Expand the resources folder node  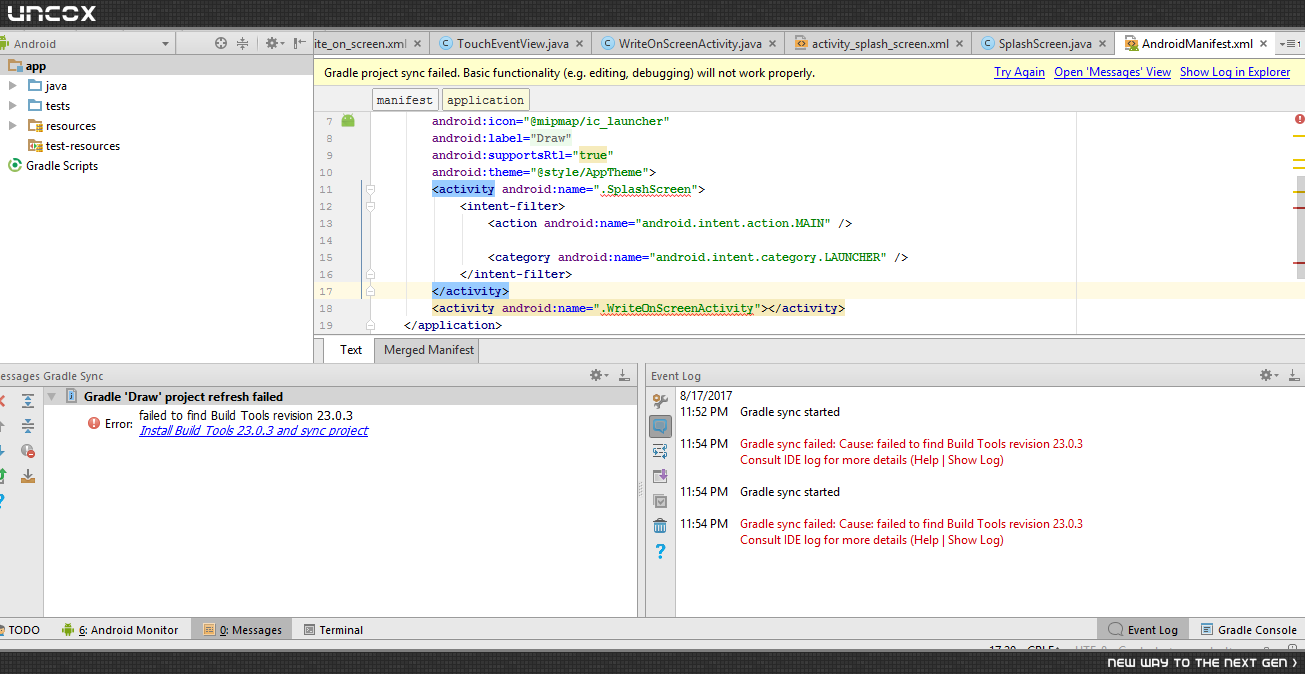(x=13, y=126)
